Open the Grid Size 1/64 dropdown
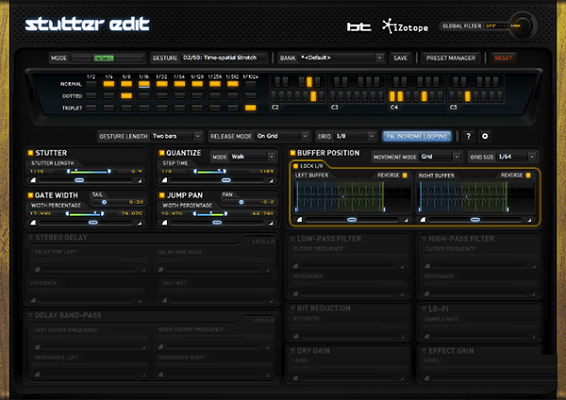566x400 pixels. (517, 157)
